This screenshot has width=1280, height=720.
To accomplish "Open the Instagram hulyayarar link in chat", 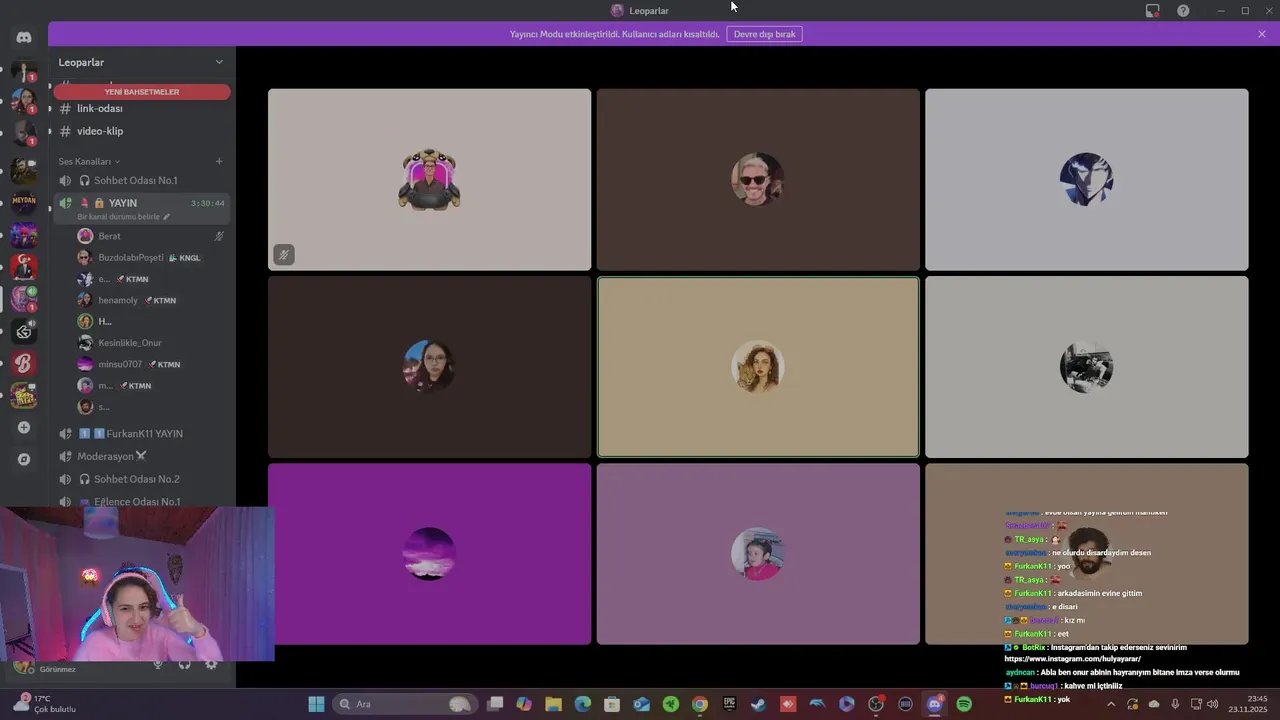I will pos(1072,659).
